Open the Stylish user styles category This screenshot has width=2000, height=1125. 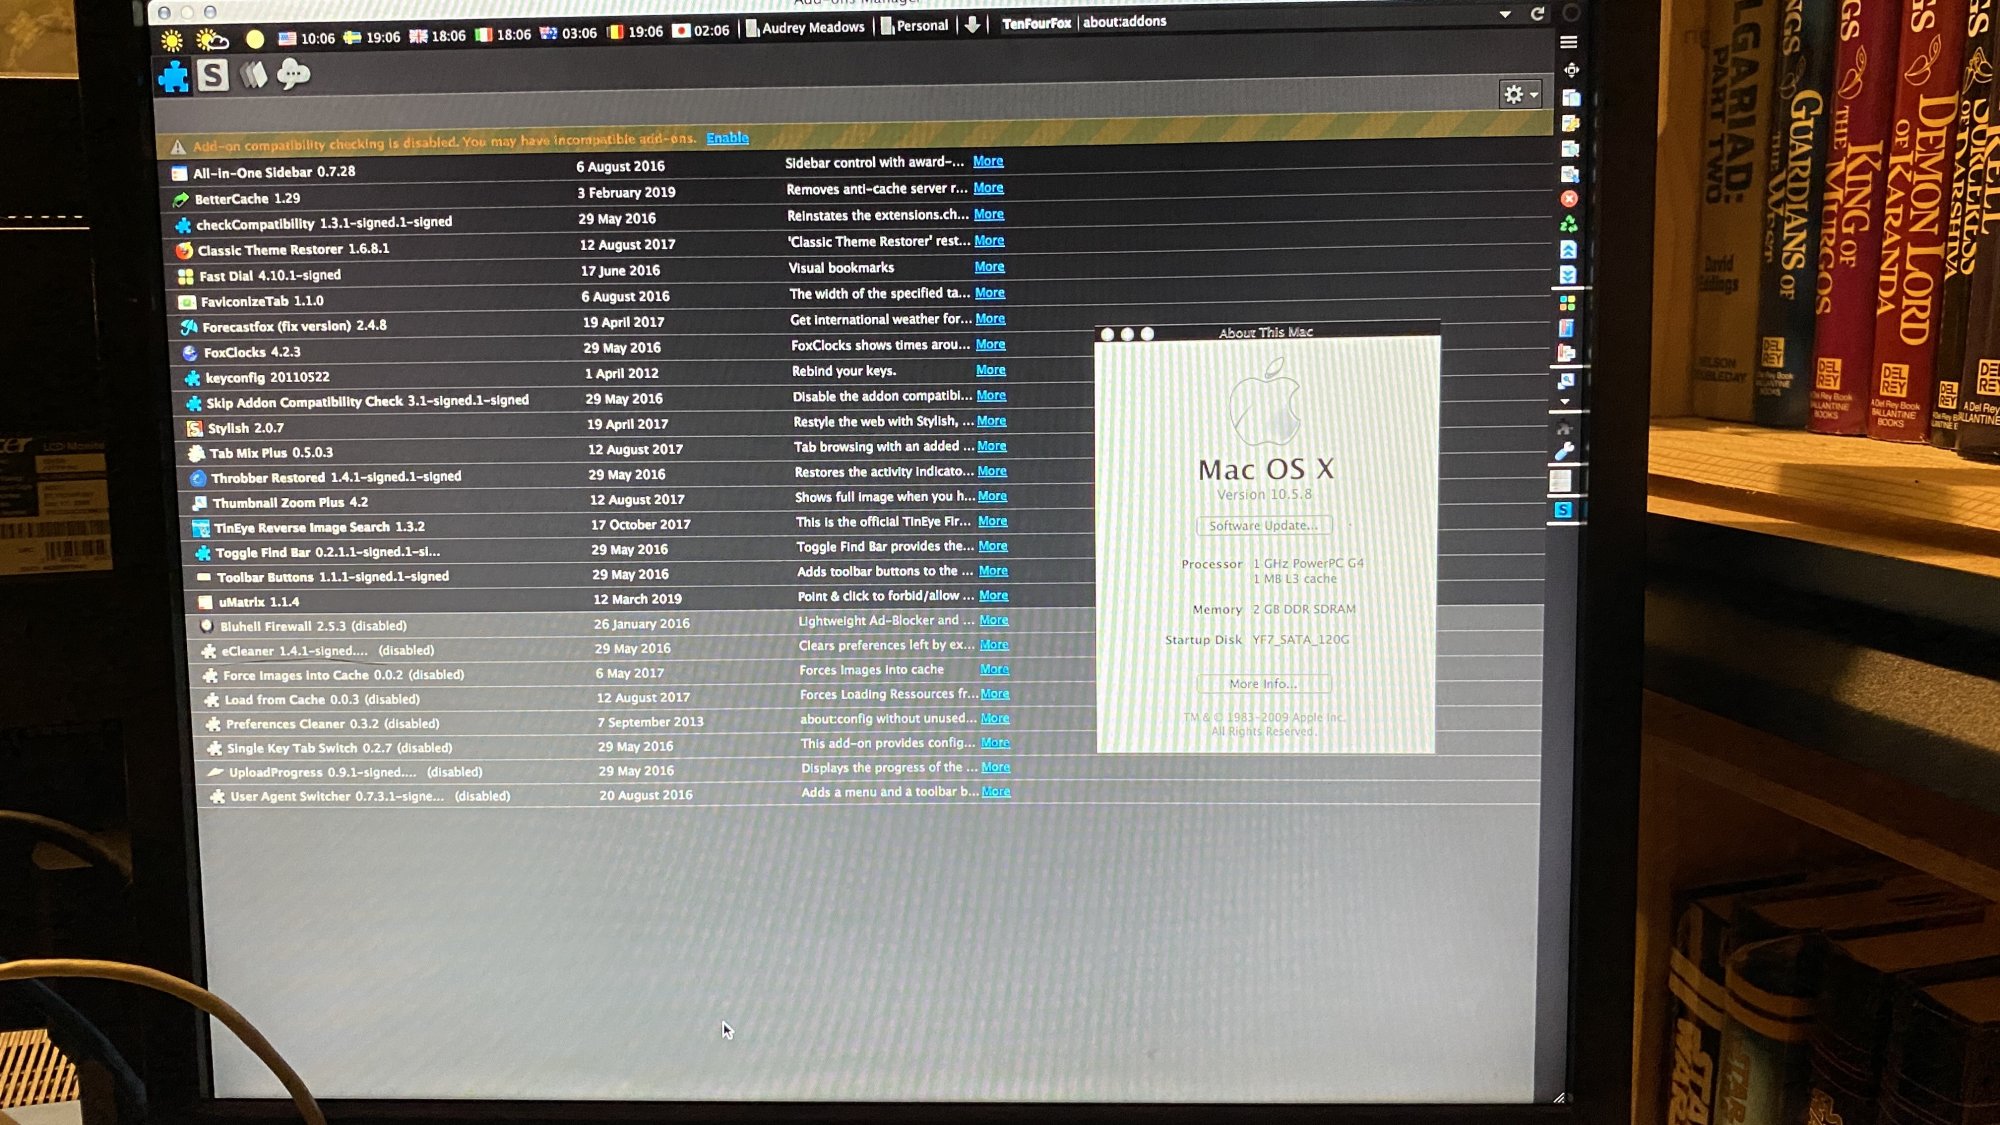213,75
